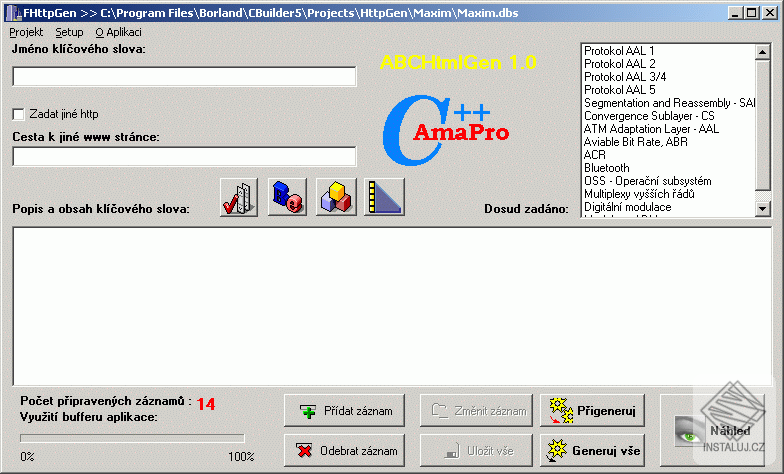Open the O Aplikaci menu
784x474 pixels.
(x=118, y=32)
